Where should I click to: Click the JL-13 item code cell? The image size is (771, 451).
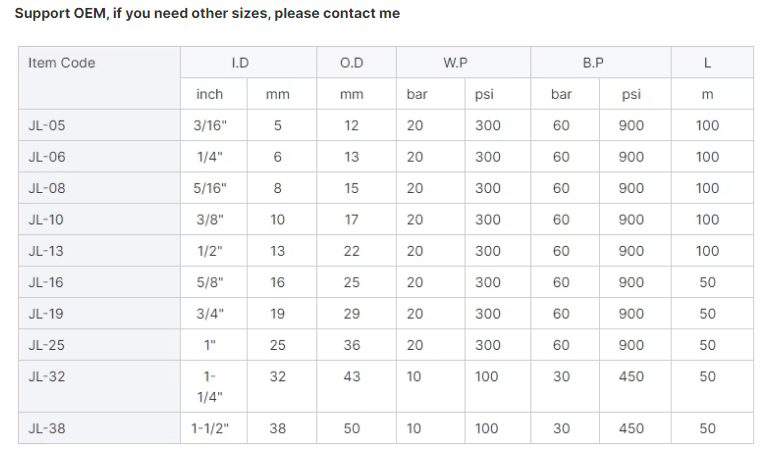[46, 251]
